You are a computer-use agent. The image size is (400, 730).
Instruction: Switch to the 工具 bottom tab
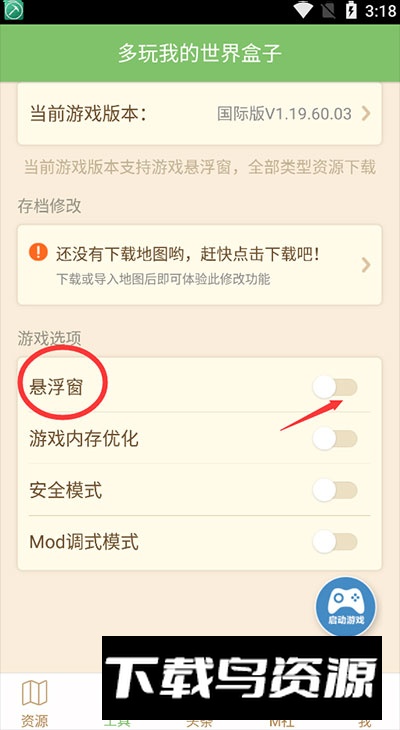pyautogui.click(x=116, y=724)
